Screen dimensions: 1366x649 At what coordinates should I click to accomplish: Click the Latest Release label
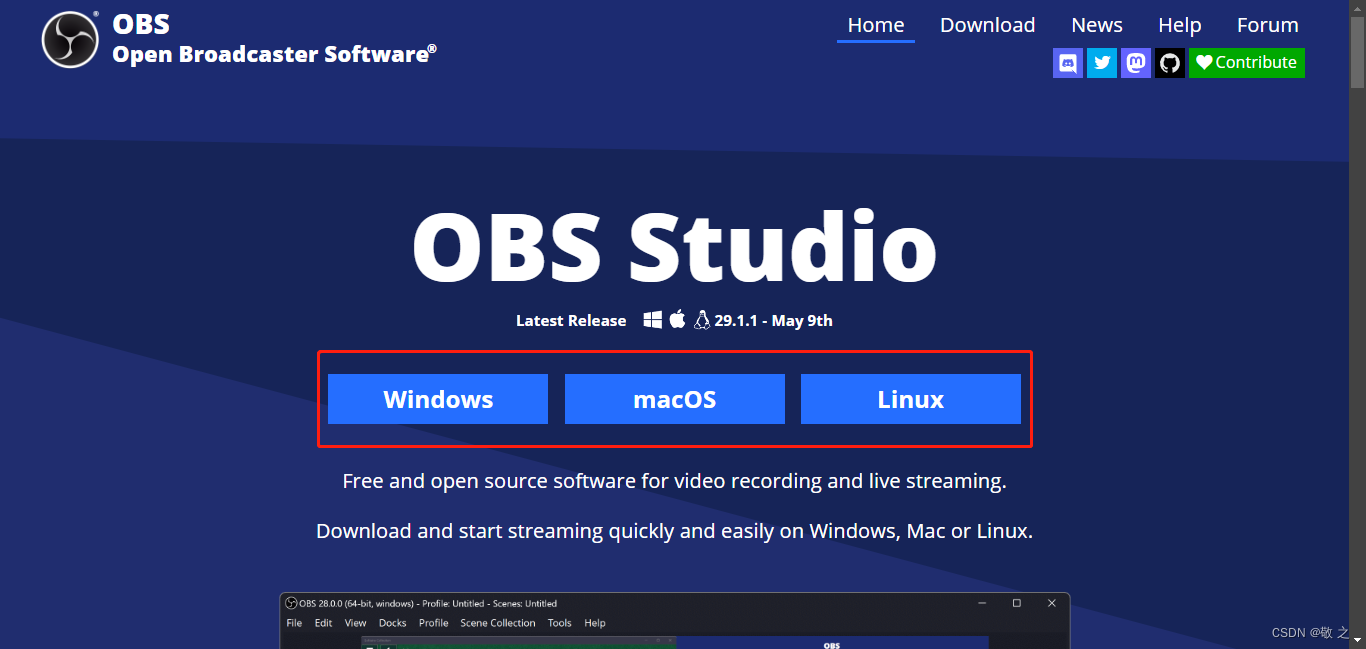point(571,321)
